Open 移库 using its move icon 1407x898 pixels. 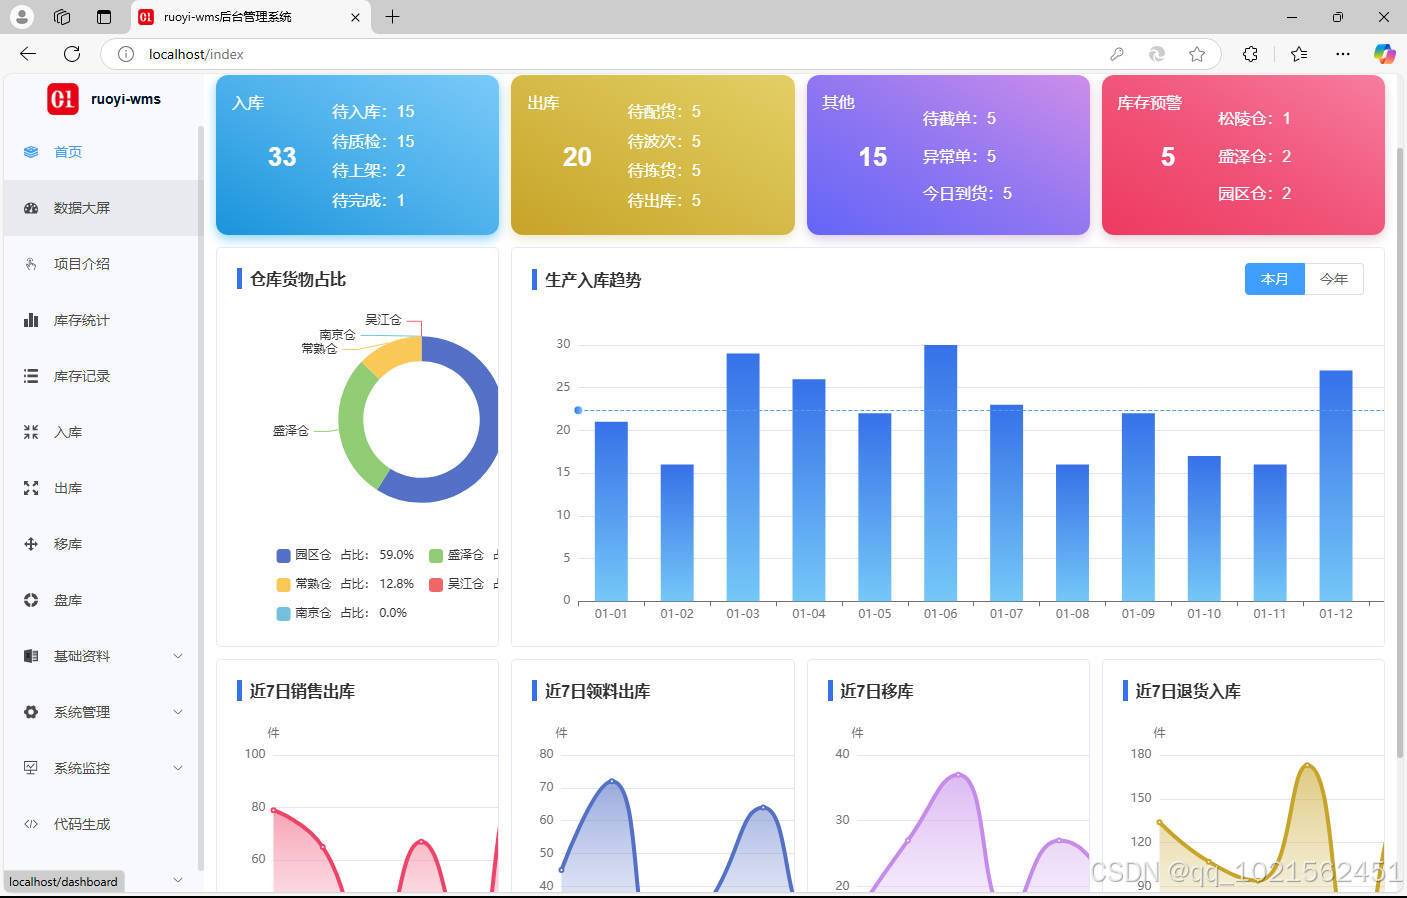(31, 544)
